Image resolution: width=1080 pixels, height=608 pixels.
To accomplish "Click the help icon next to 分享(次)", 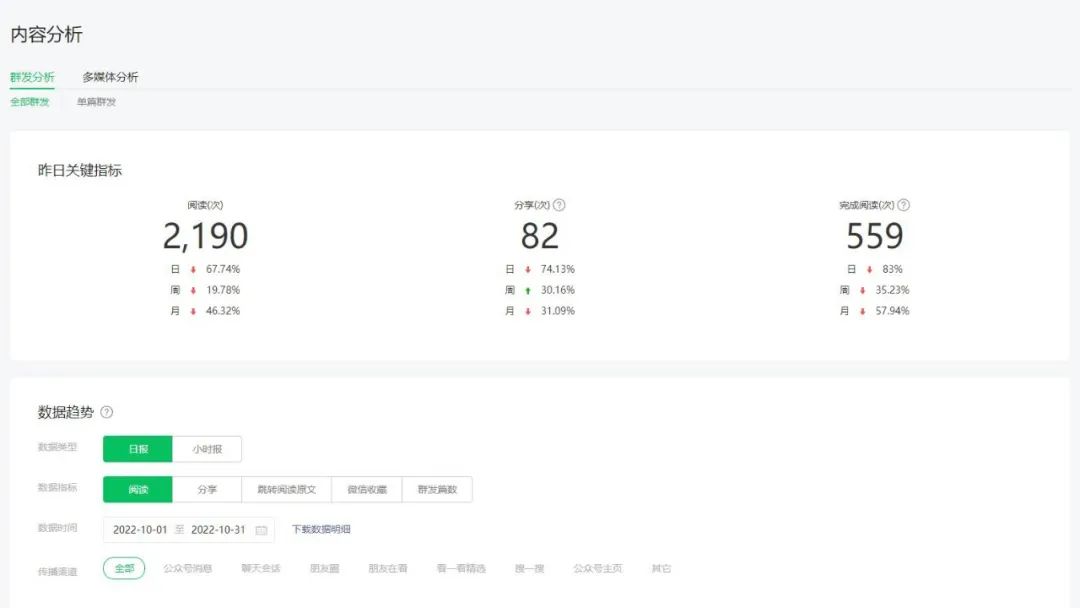I will 559,205.
